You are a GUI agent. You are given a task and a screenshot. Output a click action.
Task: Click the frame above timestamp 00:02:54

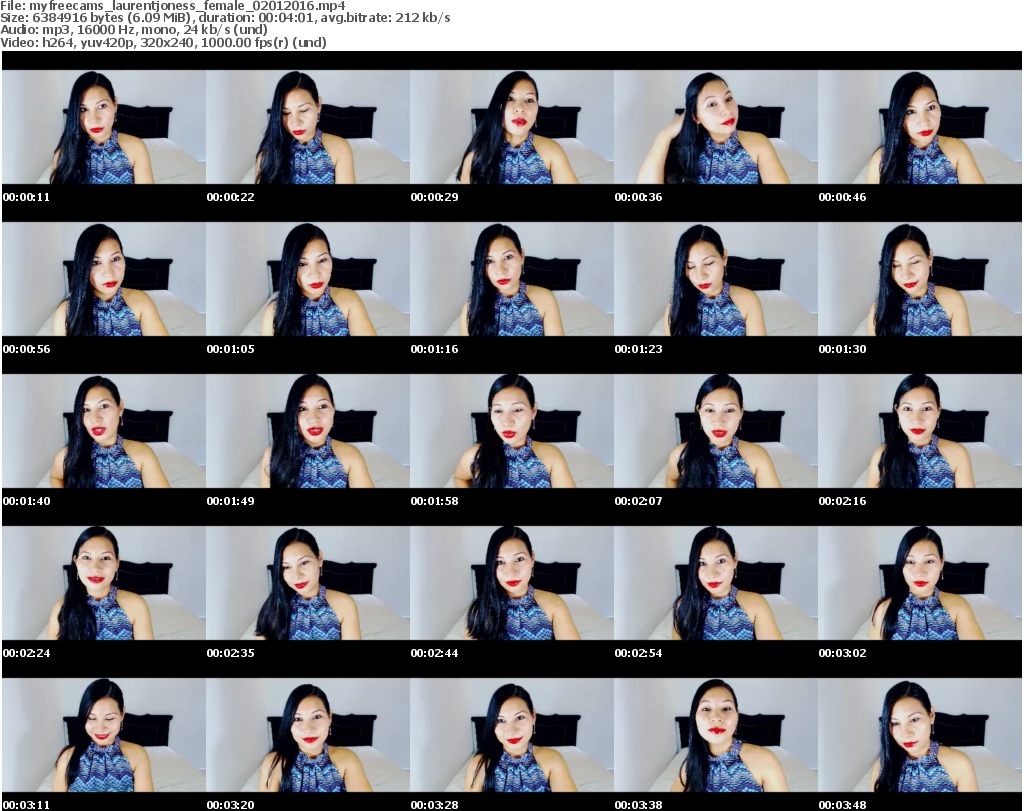click(x=716, y=583)
